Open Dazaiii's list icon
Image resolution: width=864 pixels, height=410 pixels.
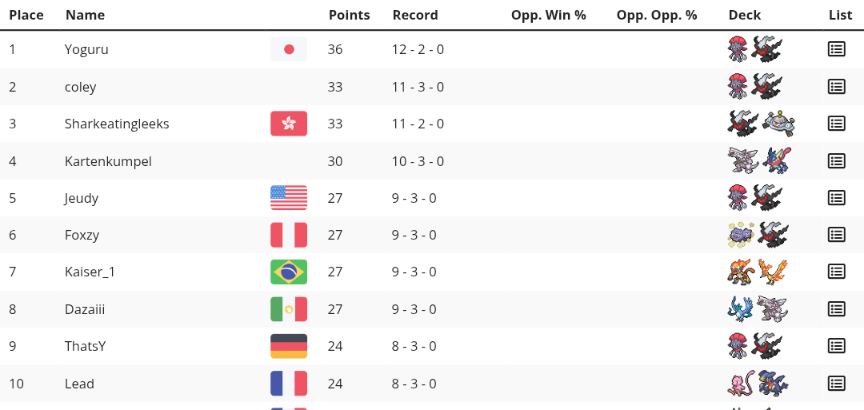pos(837,309)
